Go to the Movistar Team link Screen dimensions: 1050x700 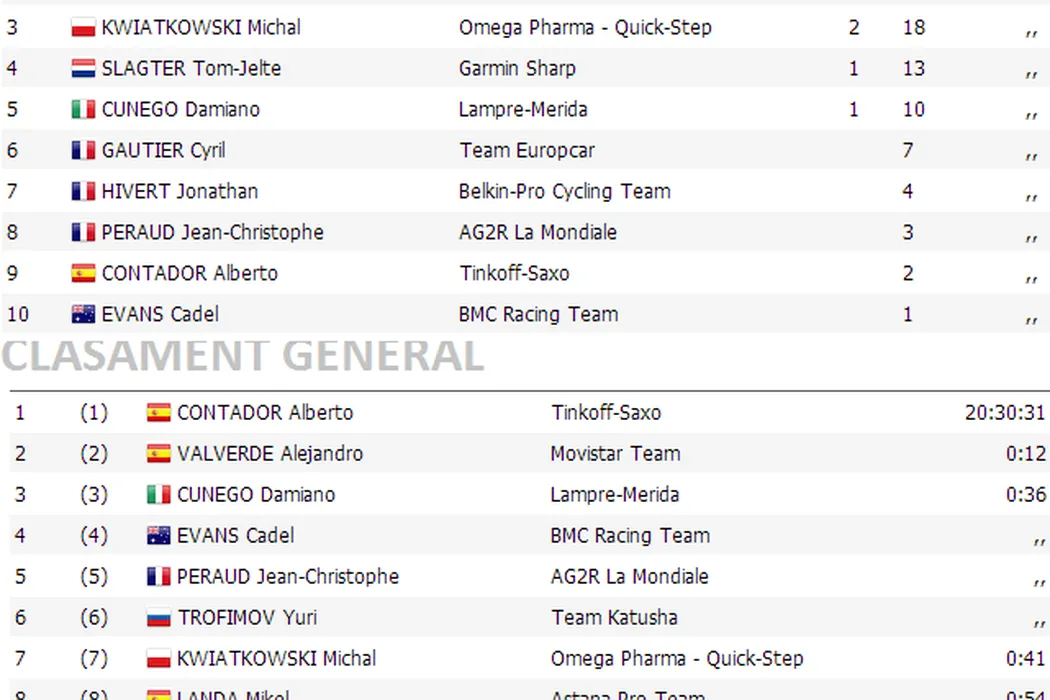[615, 454]
